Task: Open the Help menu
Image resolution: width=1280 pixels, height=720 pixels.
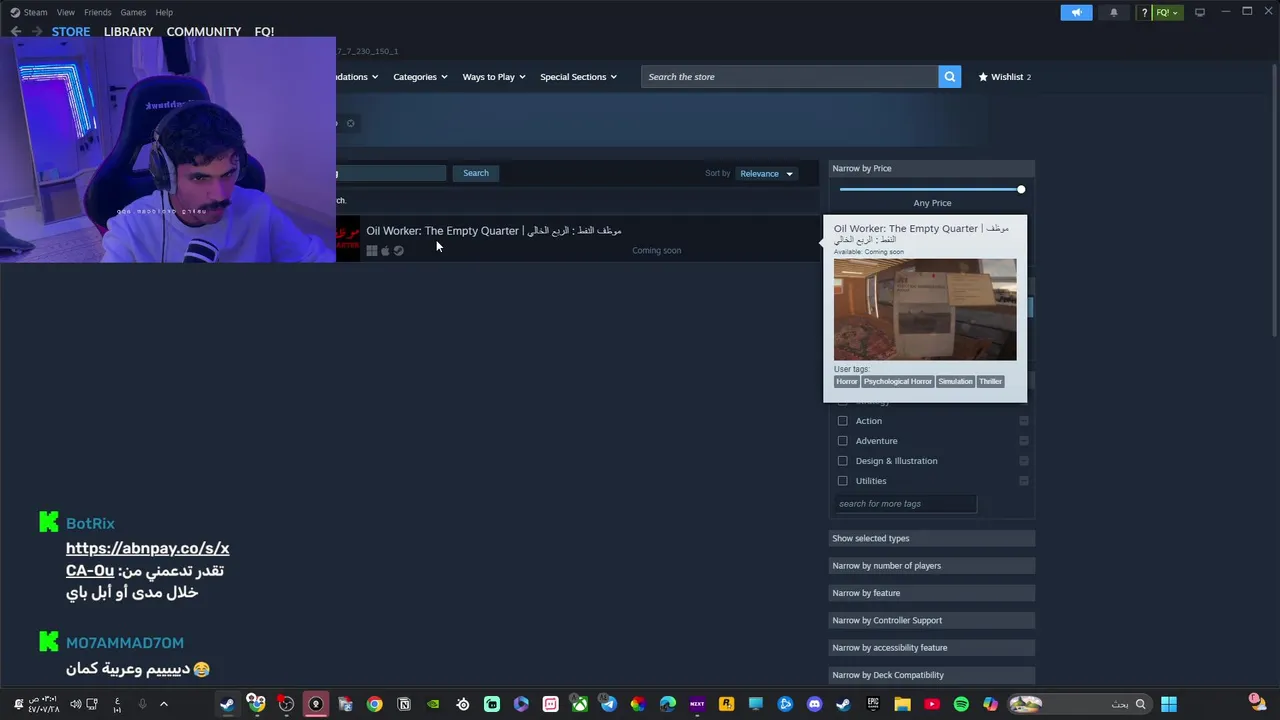Action: click(x=164, y=12)
